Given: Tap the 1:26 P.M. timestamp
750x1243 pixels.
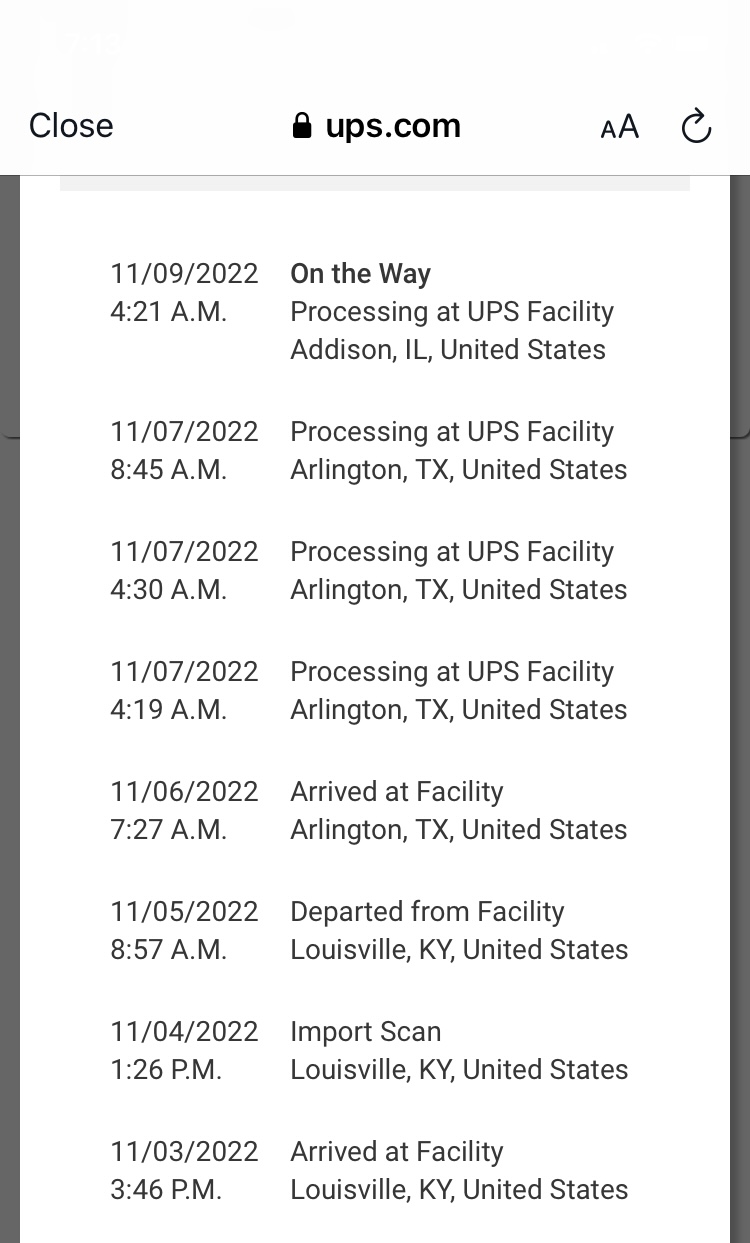Looking at the screenshot, I should coord(166,1070).
